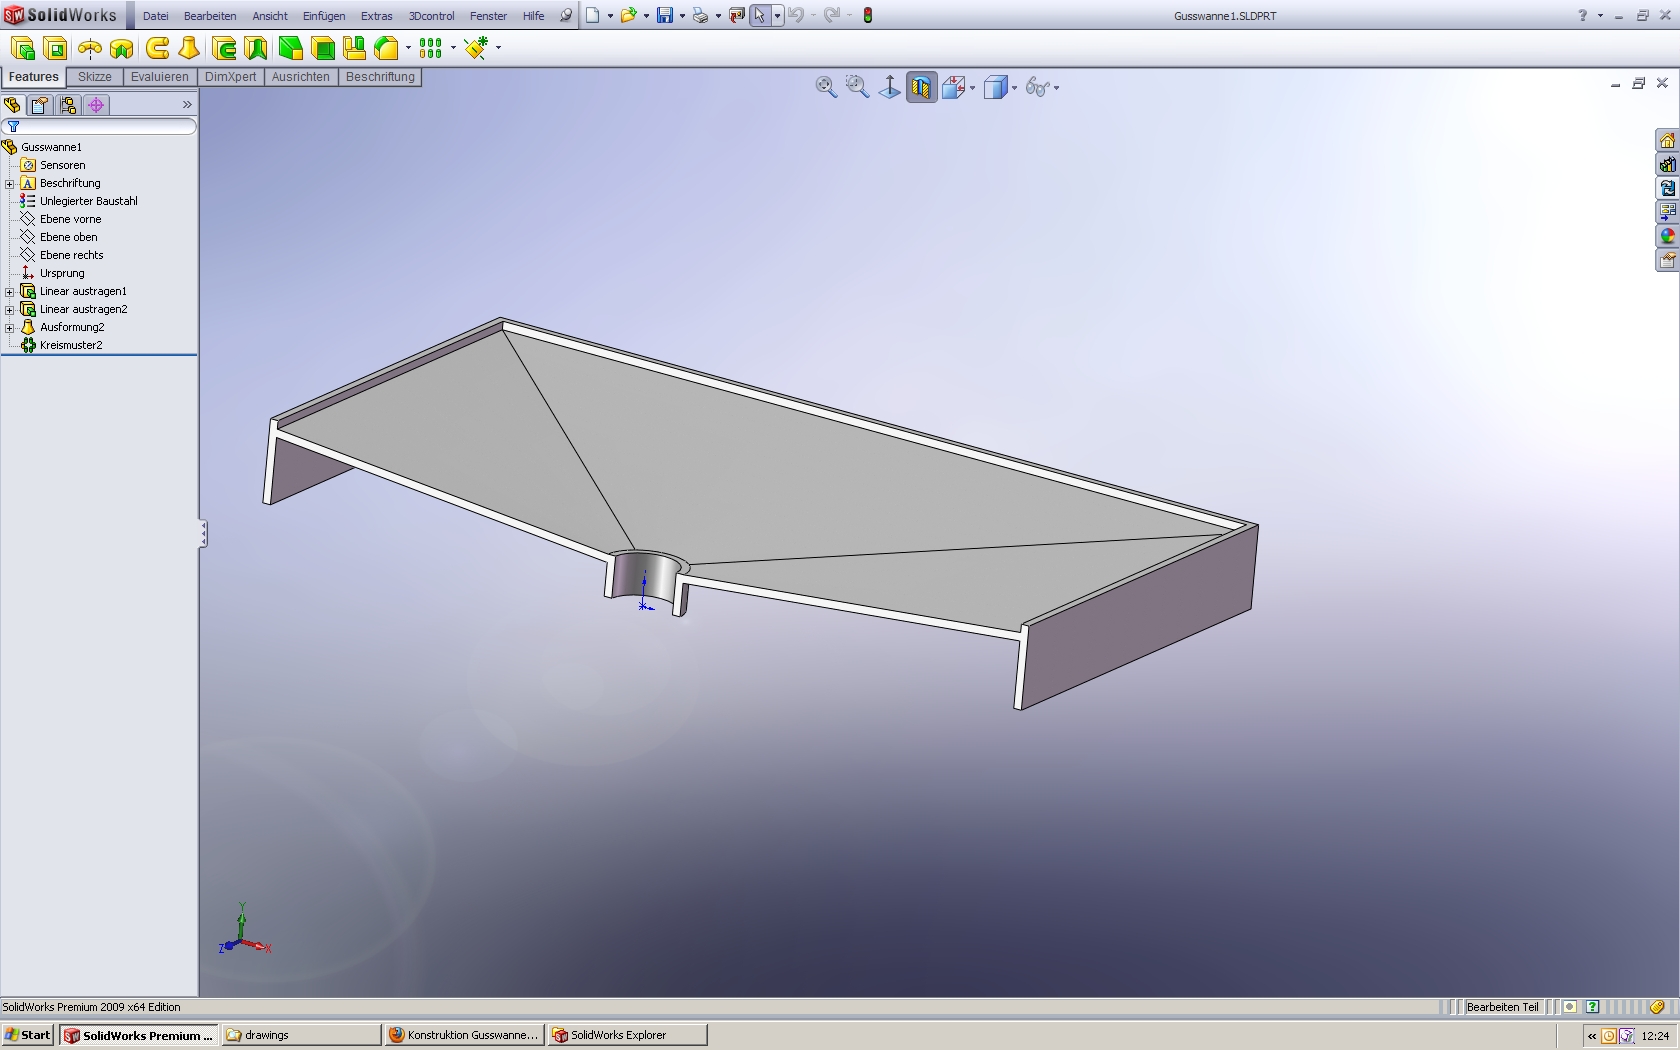1680x1050 pixels.
Task: Choose the Revolved Cut tool
Action: click(x=122, y=48)
